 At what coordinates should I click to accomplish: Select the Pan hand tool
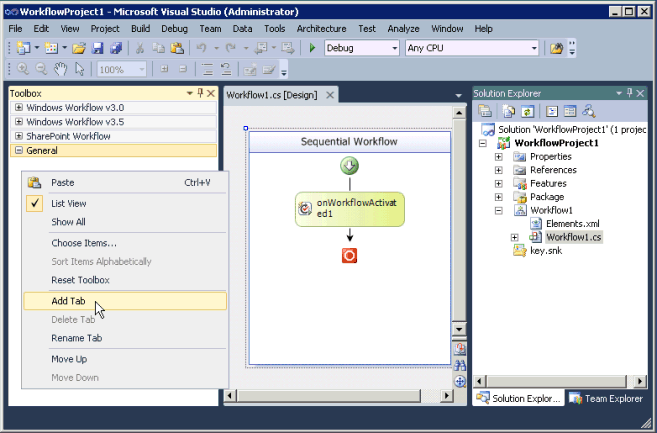(x=60, y=69)
